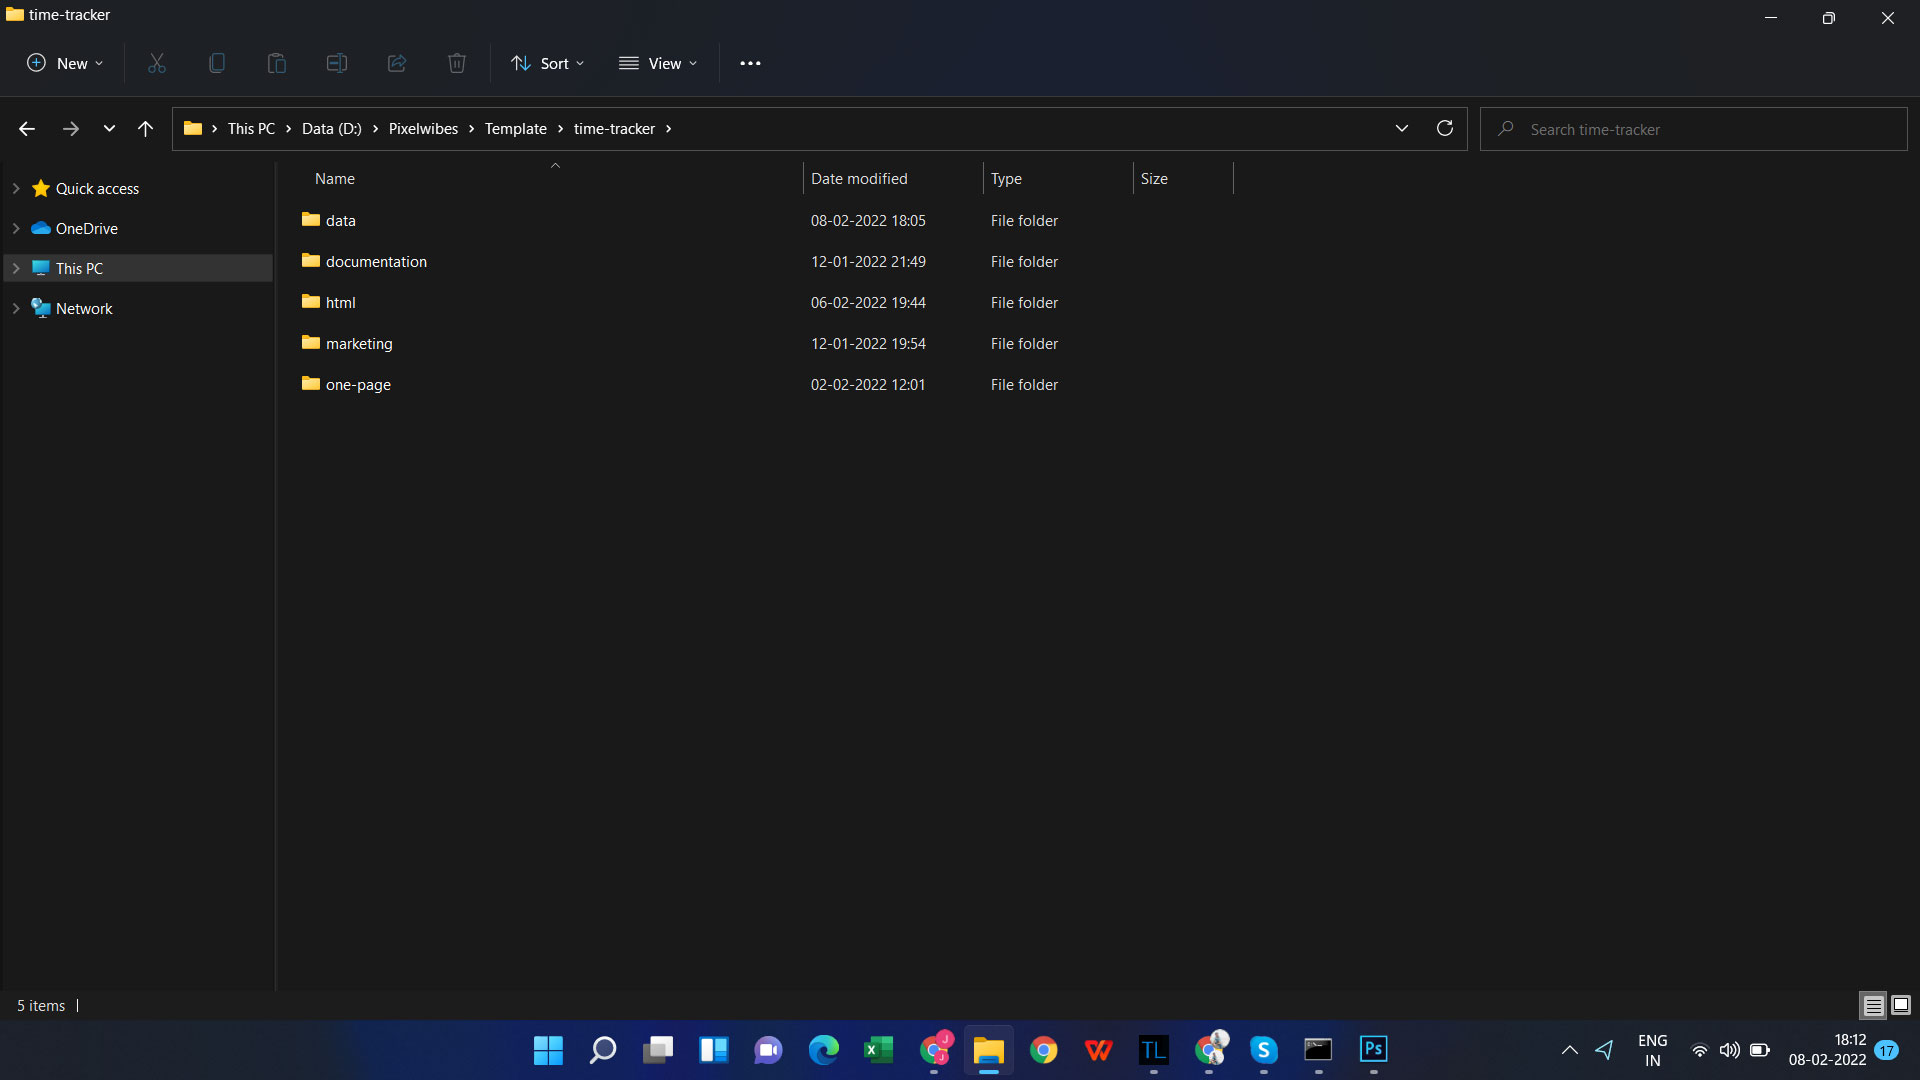Expand the Quick access tree node
Screen dimensions: 1920x1080
pyautogui.click(x=16, y=188)
